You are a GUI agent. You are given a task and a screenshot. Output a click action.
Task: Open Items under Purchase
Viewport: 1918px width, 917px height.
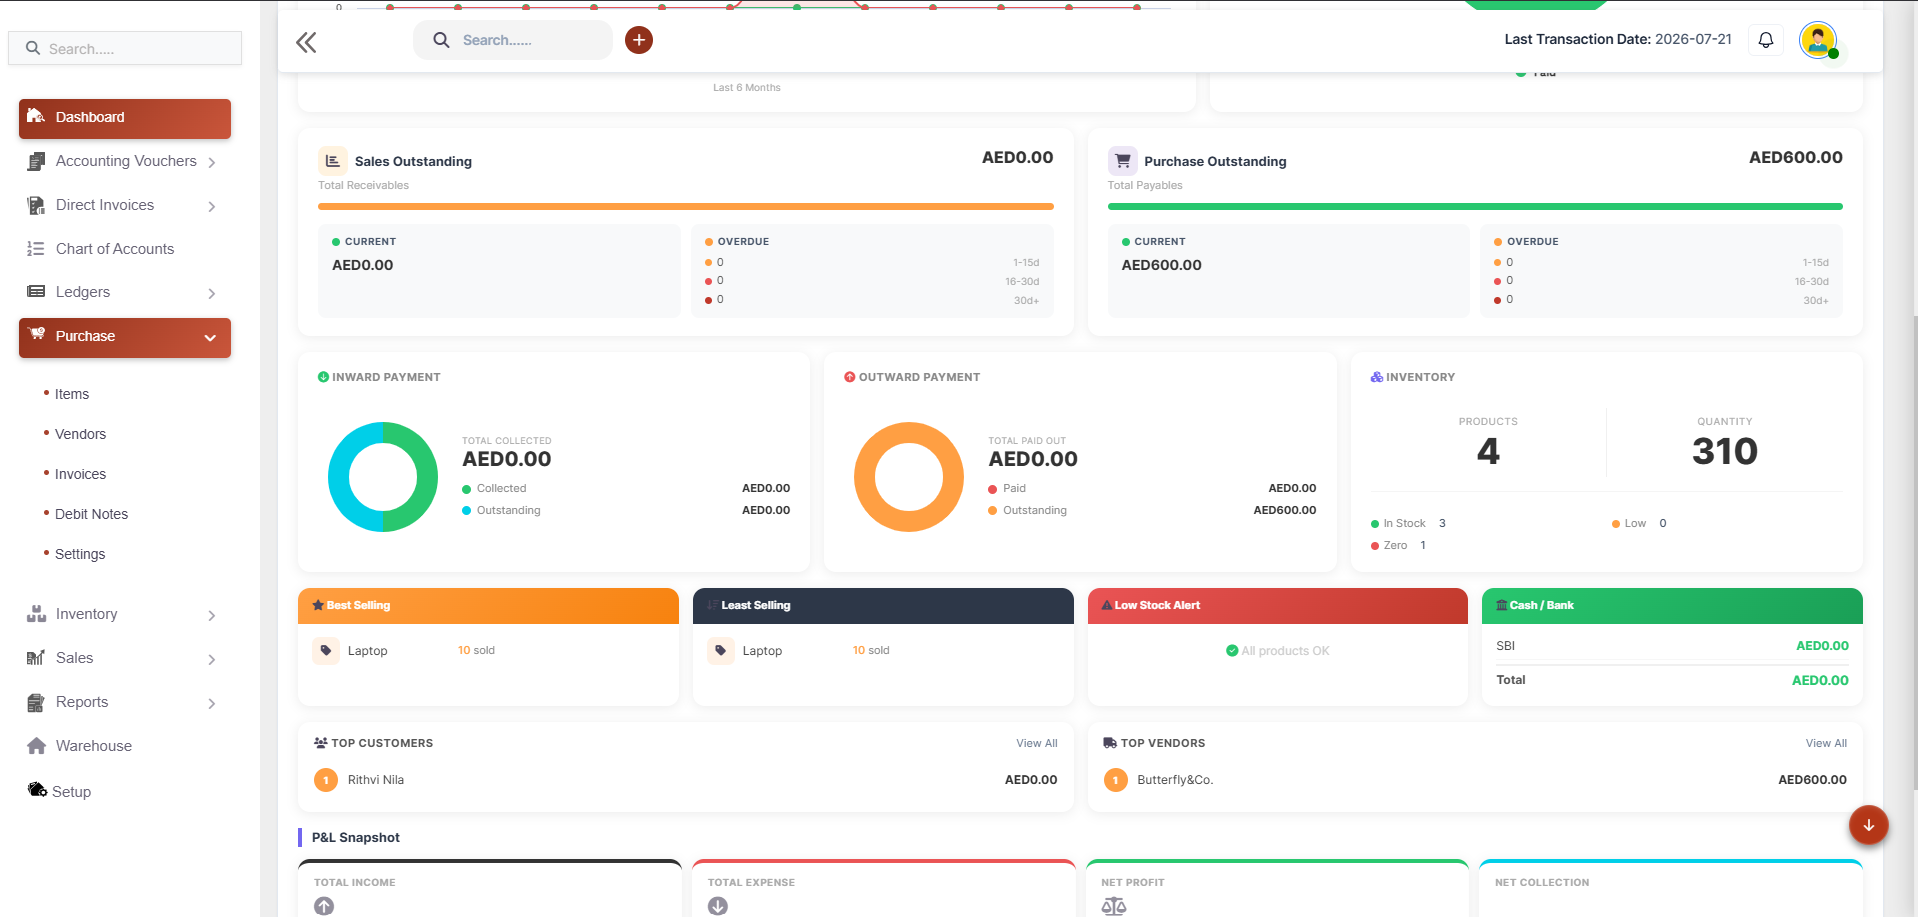(72, 394)
